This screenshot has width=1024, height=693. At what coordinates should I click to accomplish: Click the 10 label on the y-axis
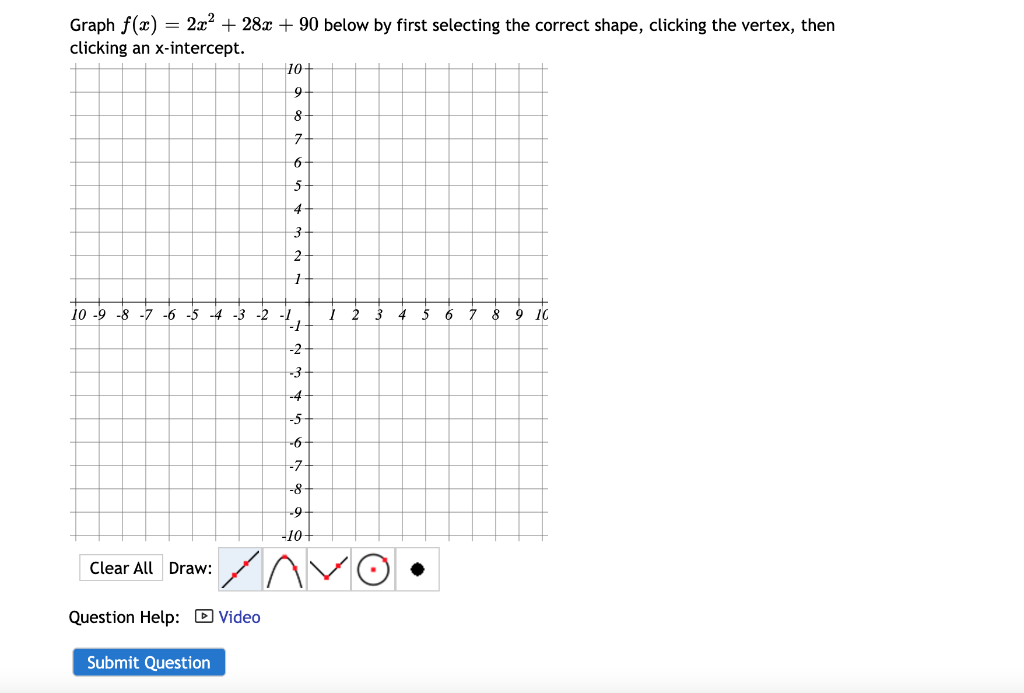pyautogui.click(x=294, y=69)
